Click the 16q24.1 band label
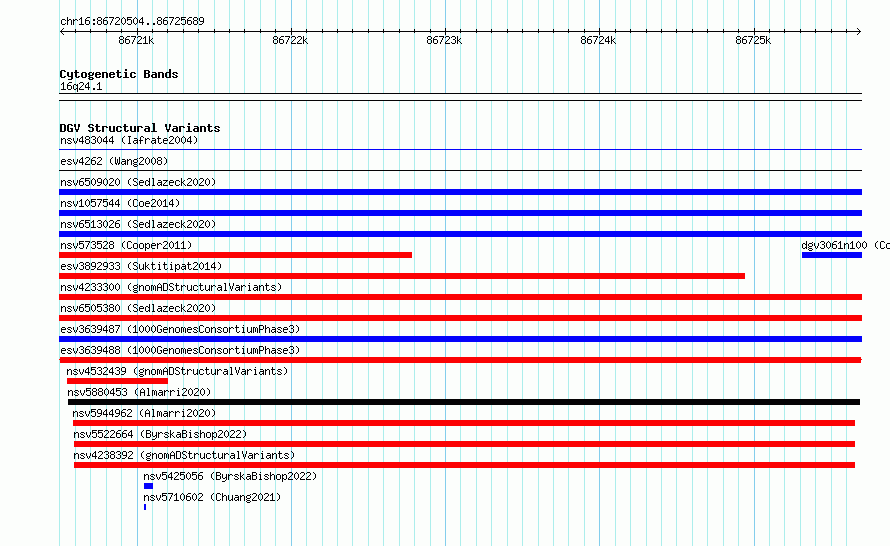The height and width of the screenshot is (546, 890). click(x=81, y=86)
